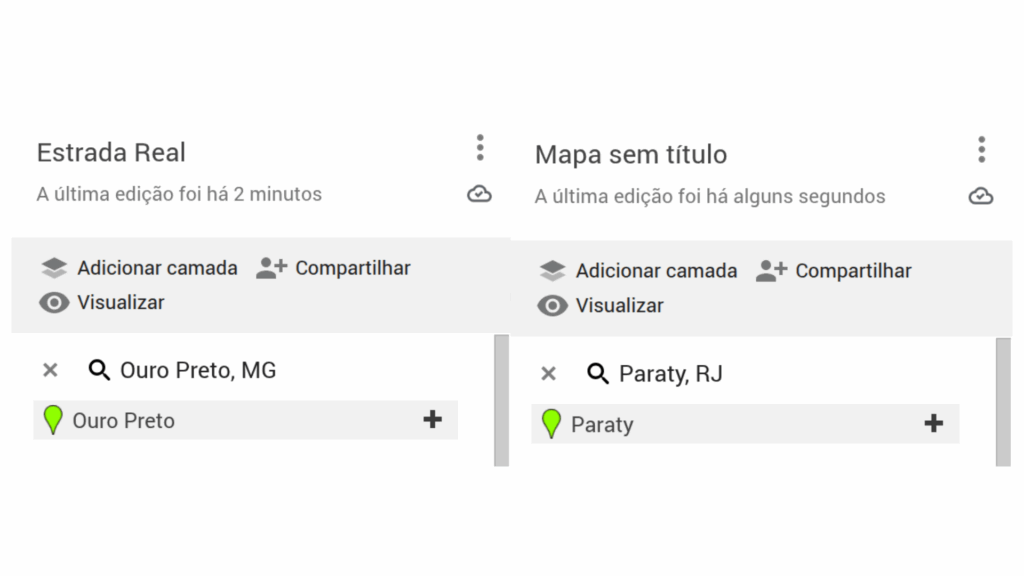
Task: Click the plus button to add Ouro Preto
Action: [432, 419]
